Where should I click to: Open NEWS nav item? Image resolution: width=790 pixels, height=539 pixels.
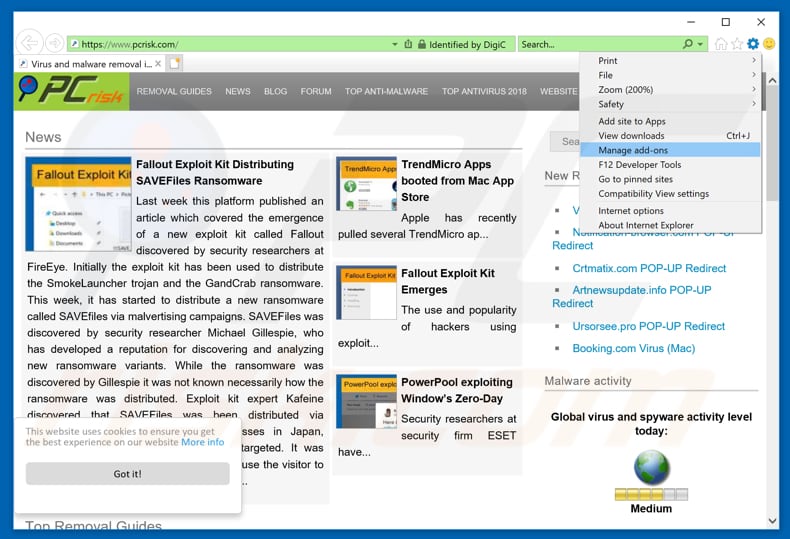[x=238, y=92]
